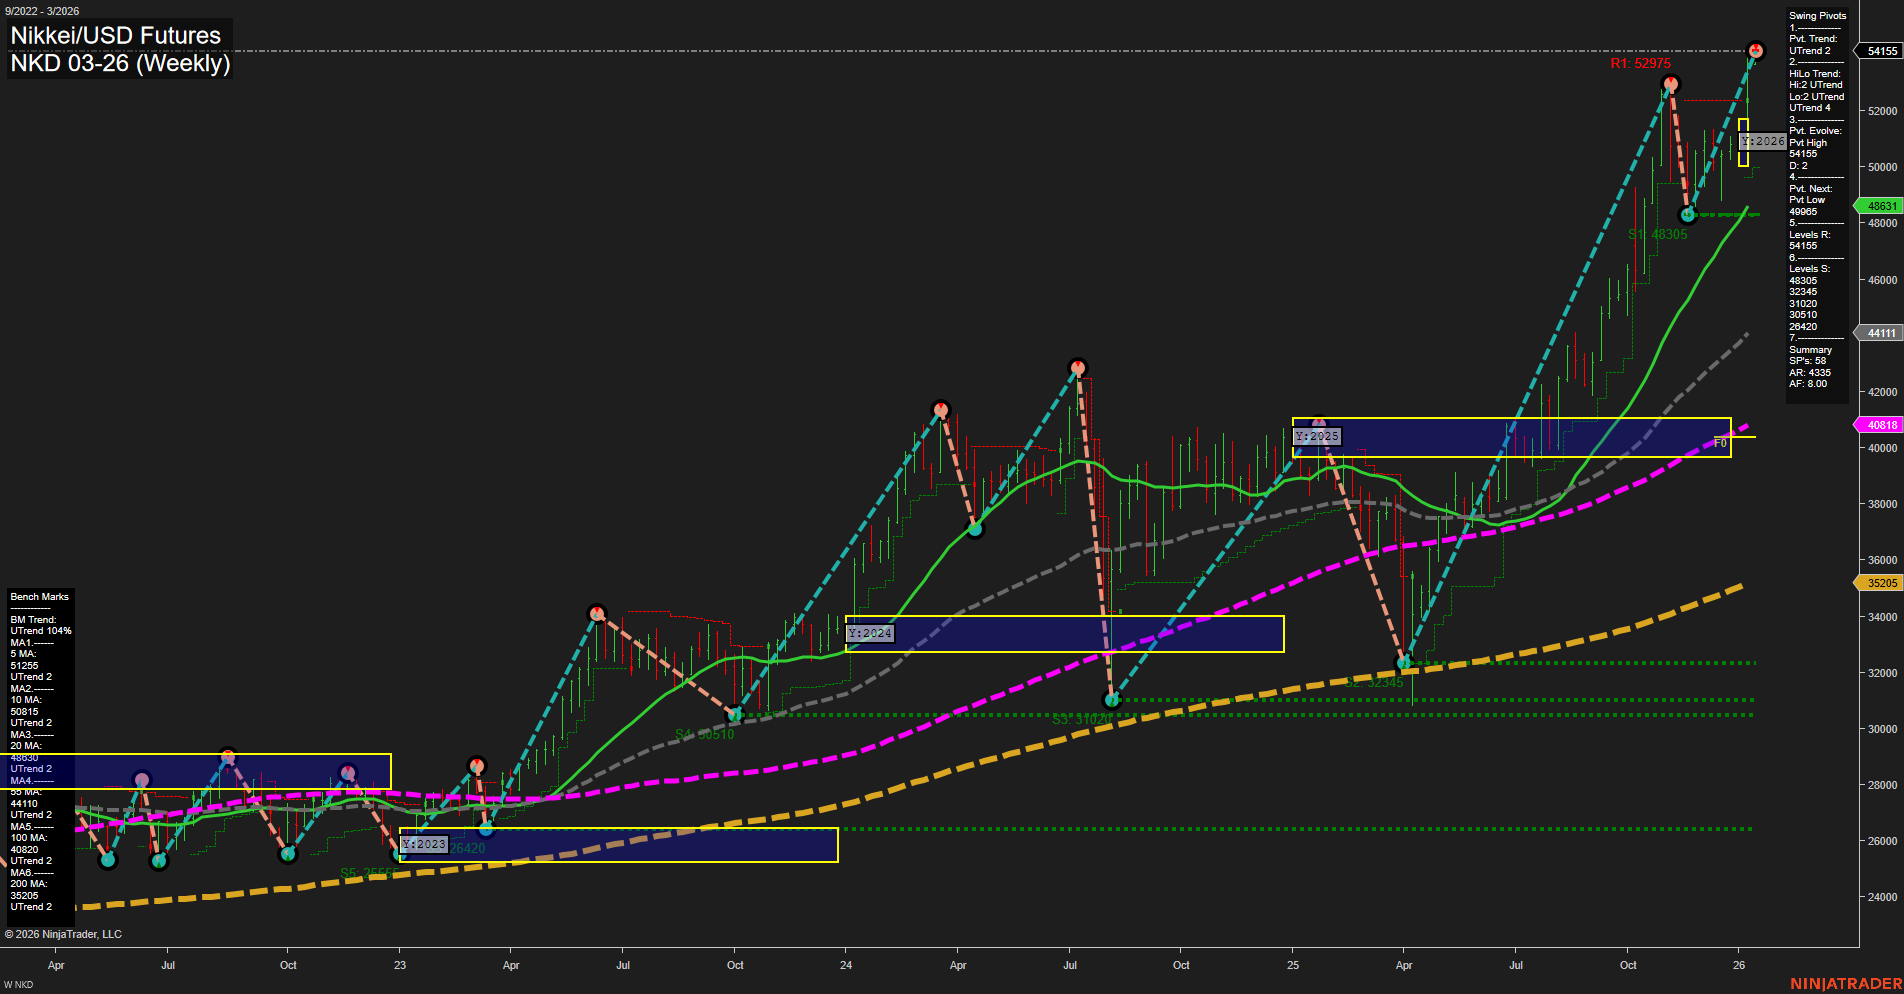The image size is (1904, 994).
Task: Click the 54155 price marker at the top of the axis
Action: pyautogui.click(x=1881, y=50)
